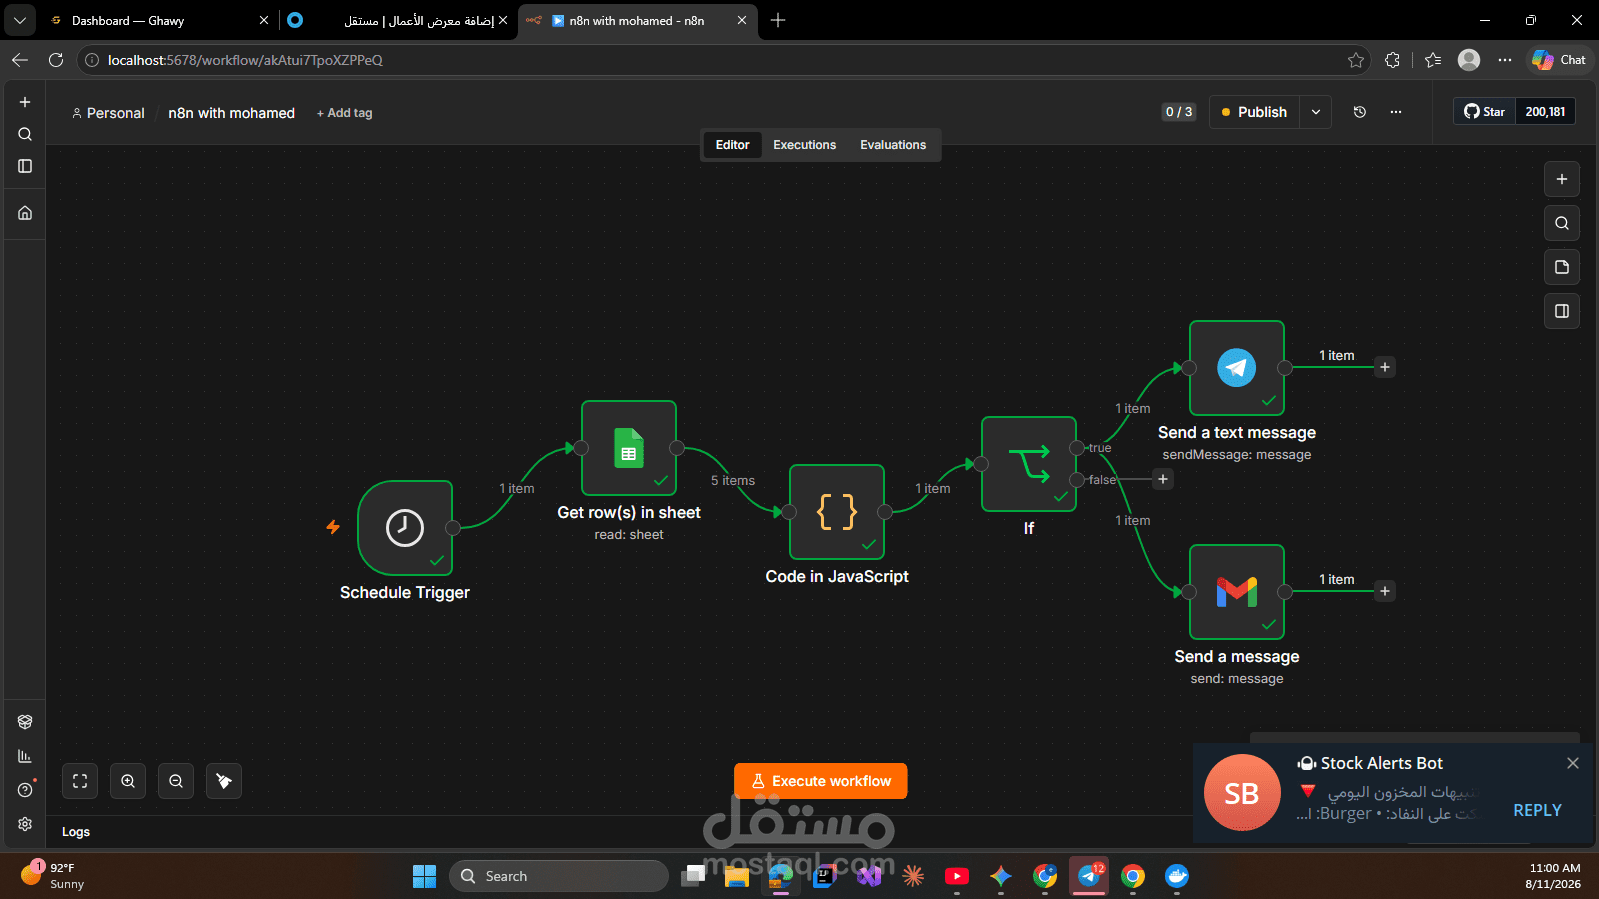This screenshot has height=899, width=1599.
Task: Add a node with the canvas plus button
Action: point(1562,179)
